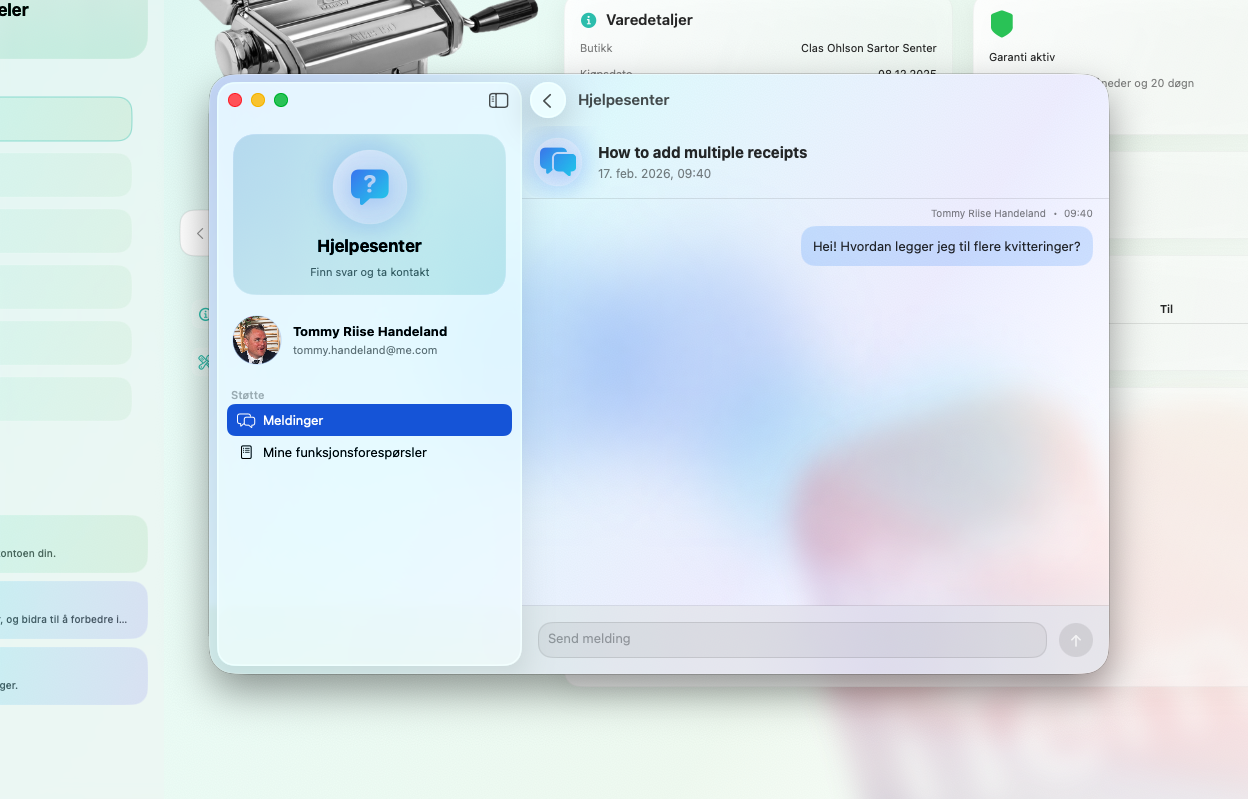Click the green Garanti aktiv shield icon
Image resolution: width=1248 pixels, height=799 pixels.
[x=1001, y=24]
